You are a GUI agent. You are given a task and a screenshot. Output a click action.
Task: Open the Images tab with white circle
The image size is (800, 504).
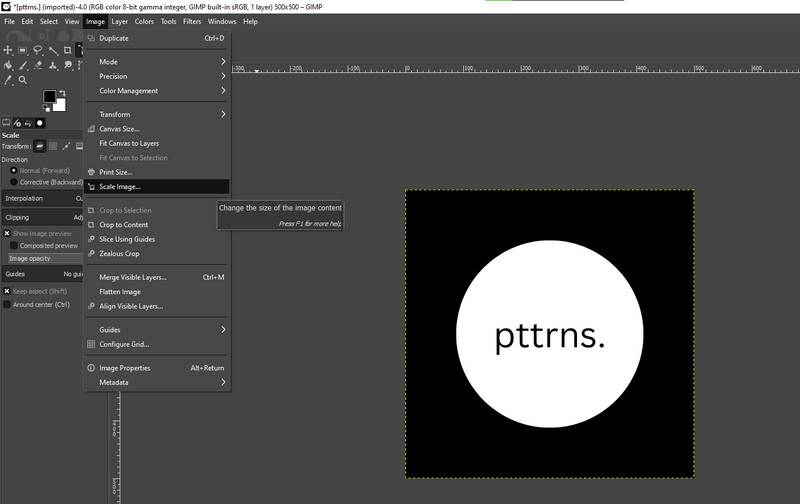40,123
